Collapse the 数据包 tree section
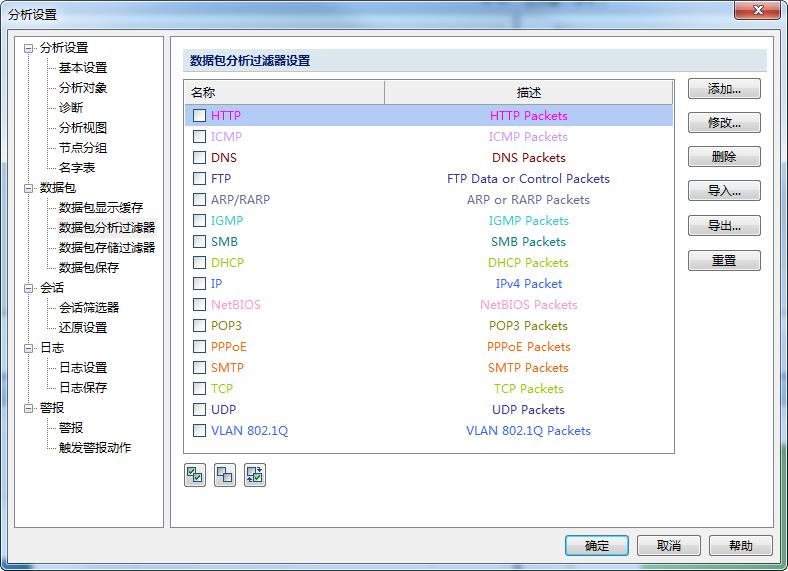 (30, 188)
